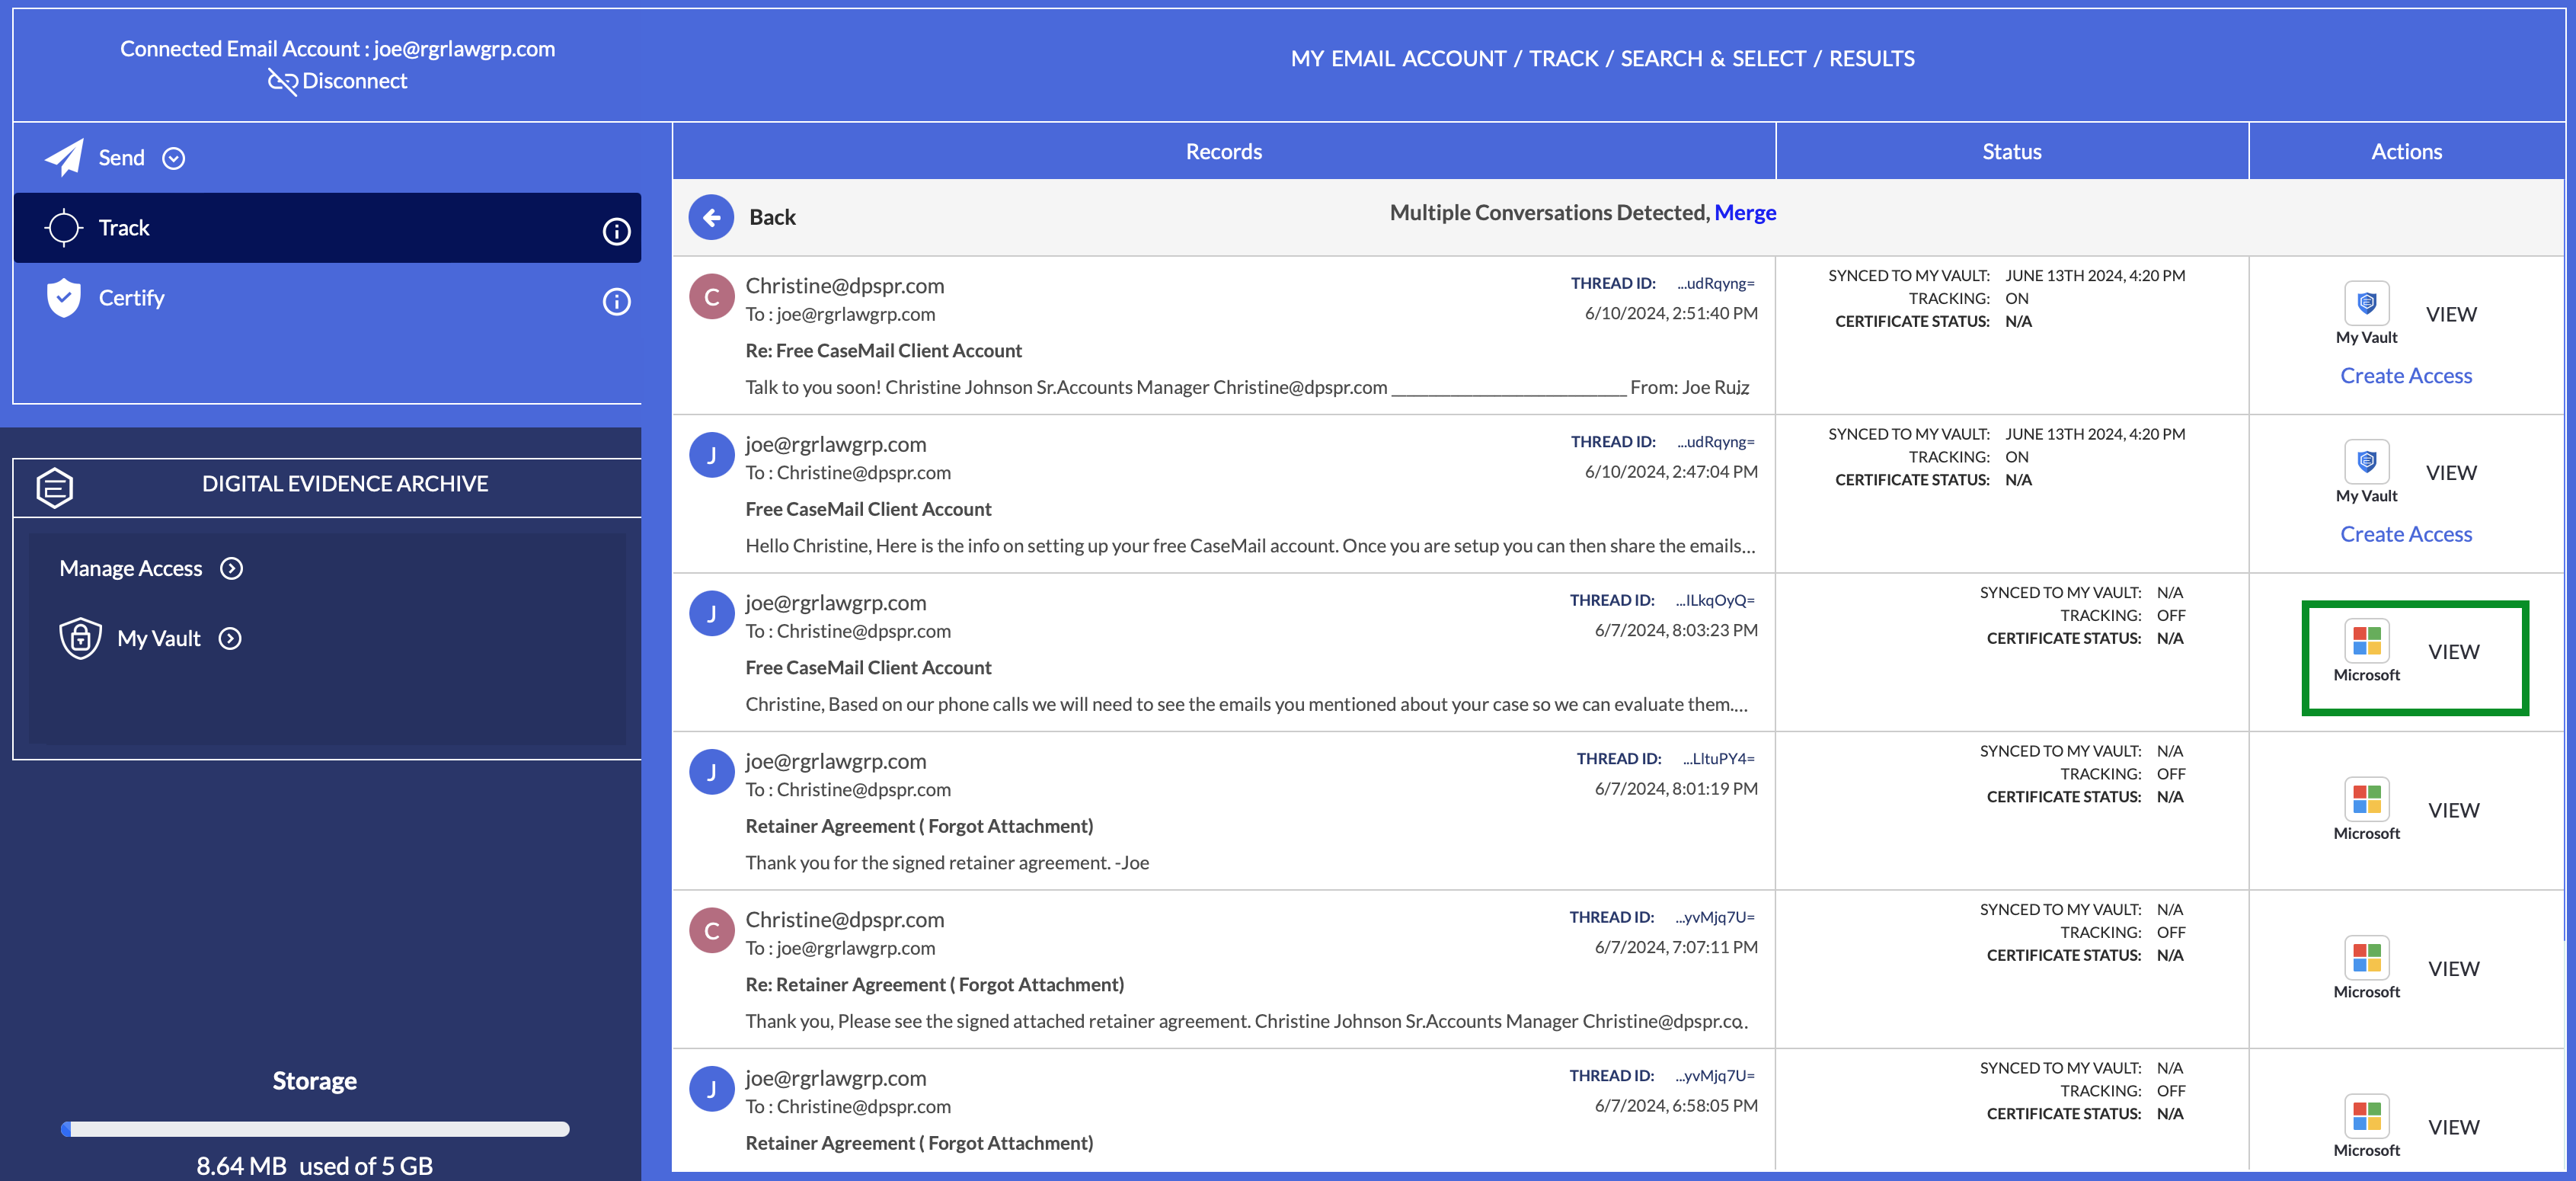This screenshot has width=2576, height=1181.
Task: View the 6:58:05 PM email
Action: (x=2453, y=1127)
